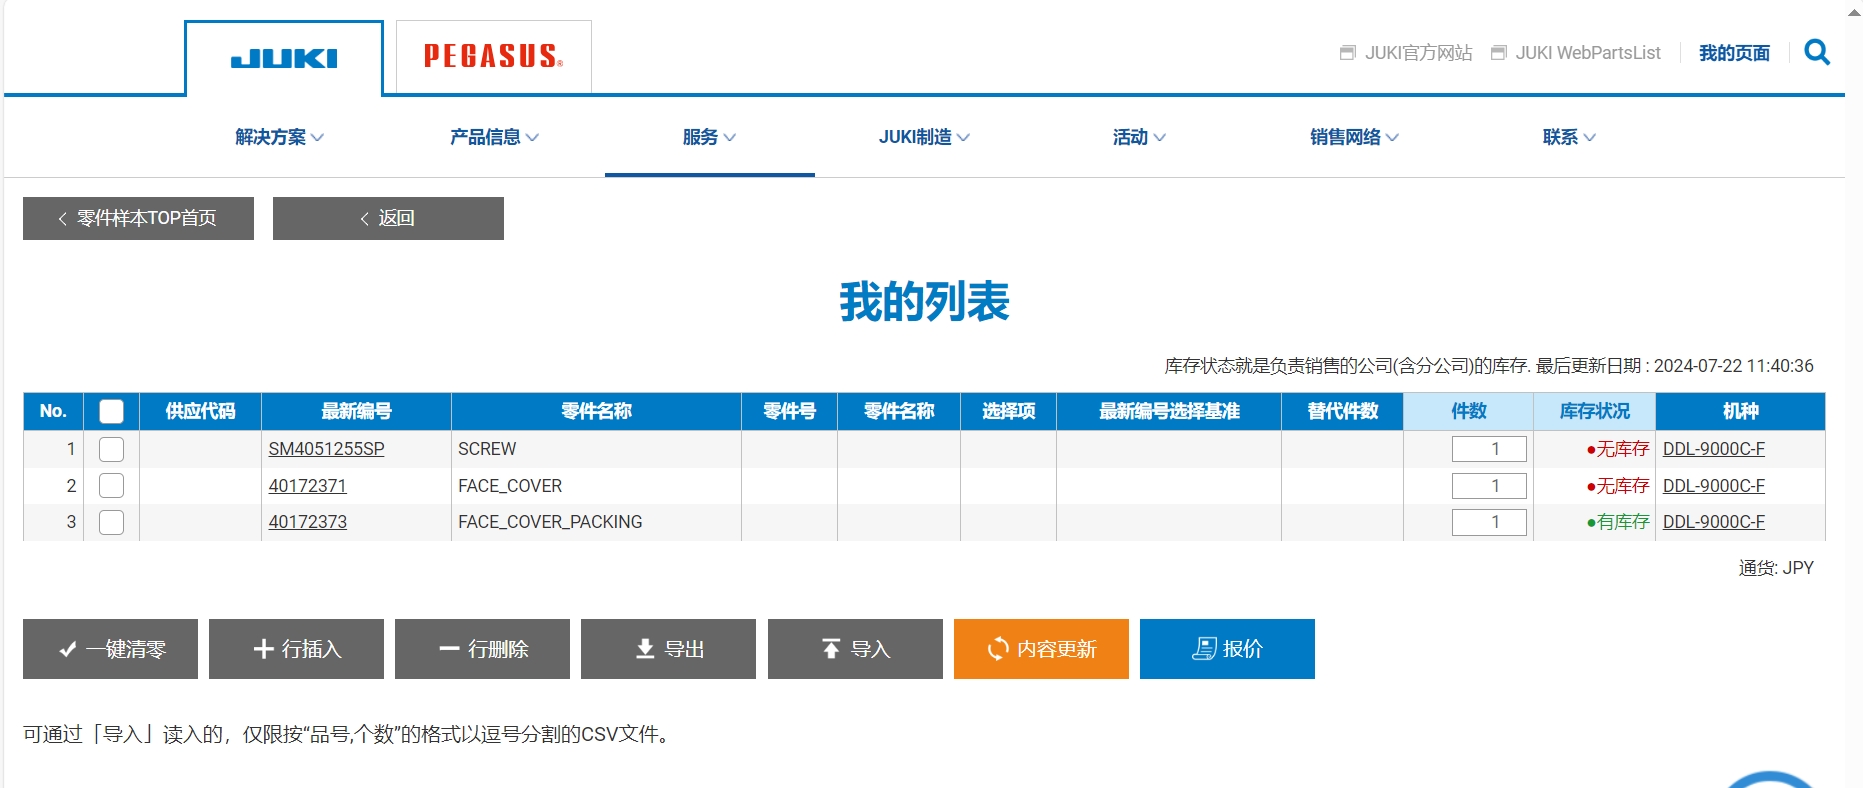Select the checkbox for FACE_COVER_PACKING row
Viewport: 1863px width, 788px height.
(112, 522)
